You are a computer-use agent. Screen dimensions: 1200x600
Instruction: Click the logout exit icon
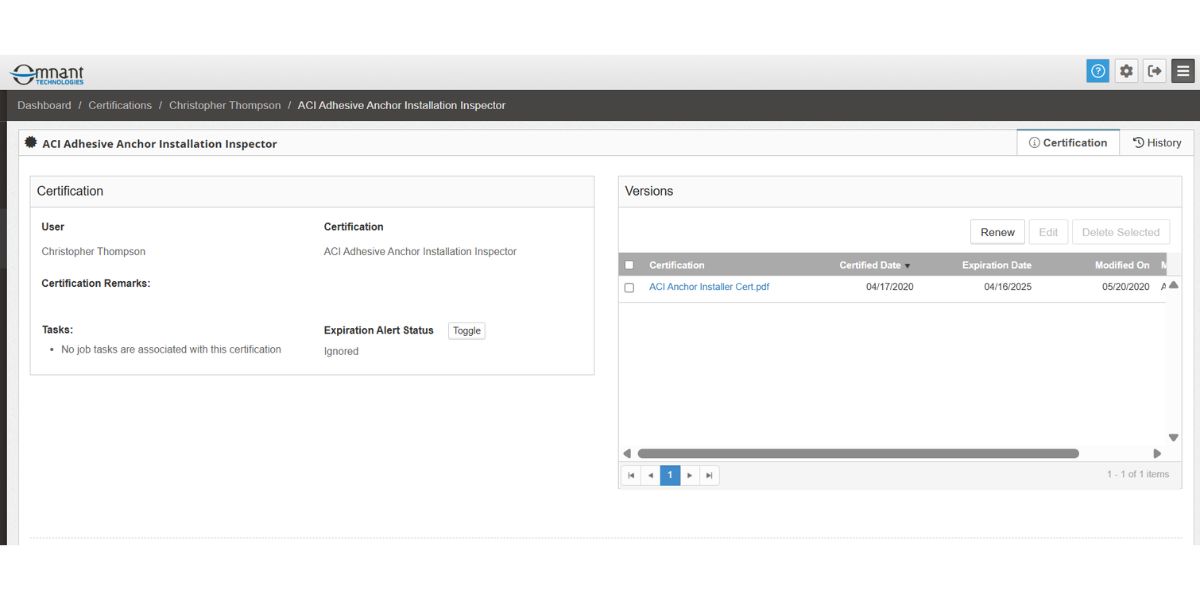1155,71
